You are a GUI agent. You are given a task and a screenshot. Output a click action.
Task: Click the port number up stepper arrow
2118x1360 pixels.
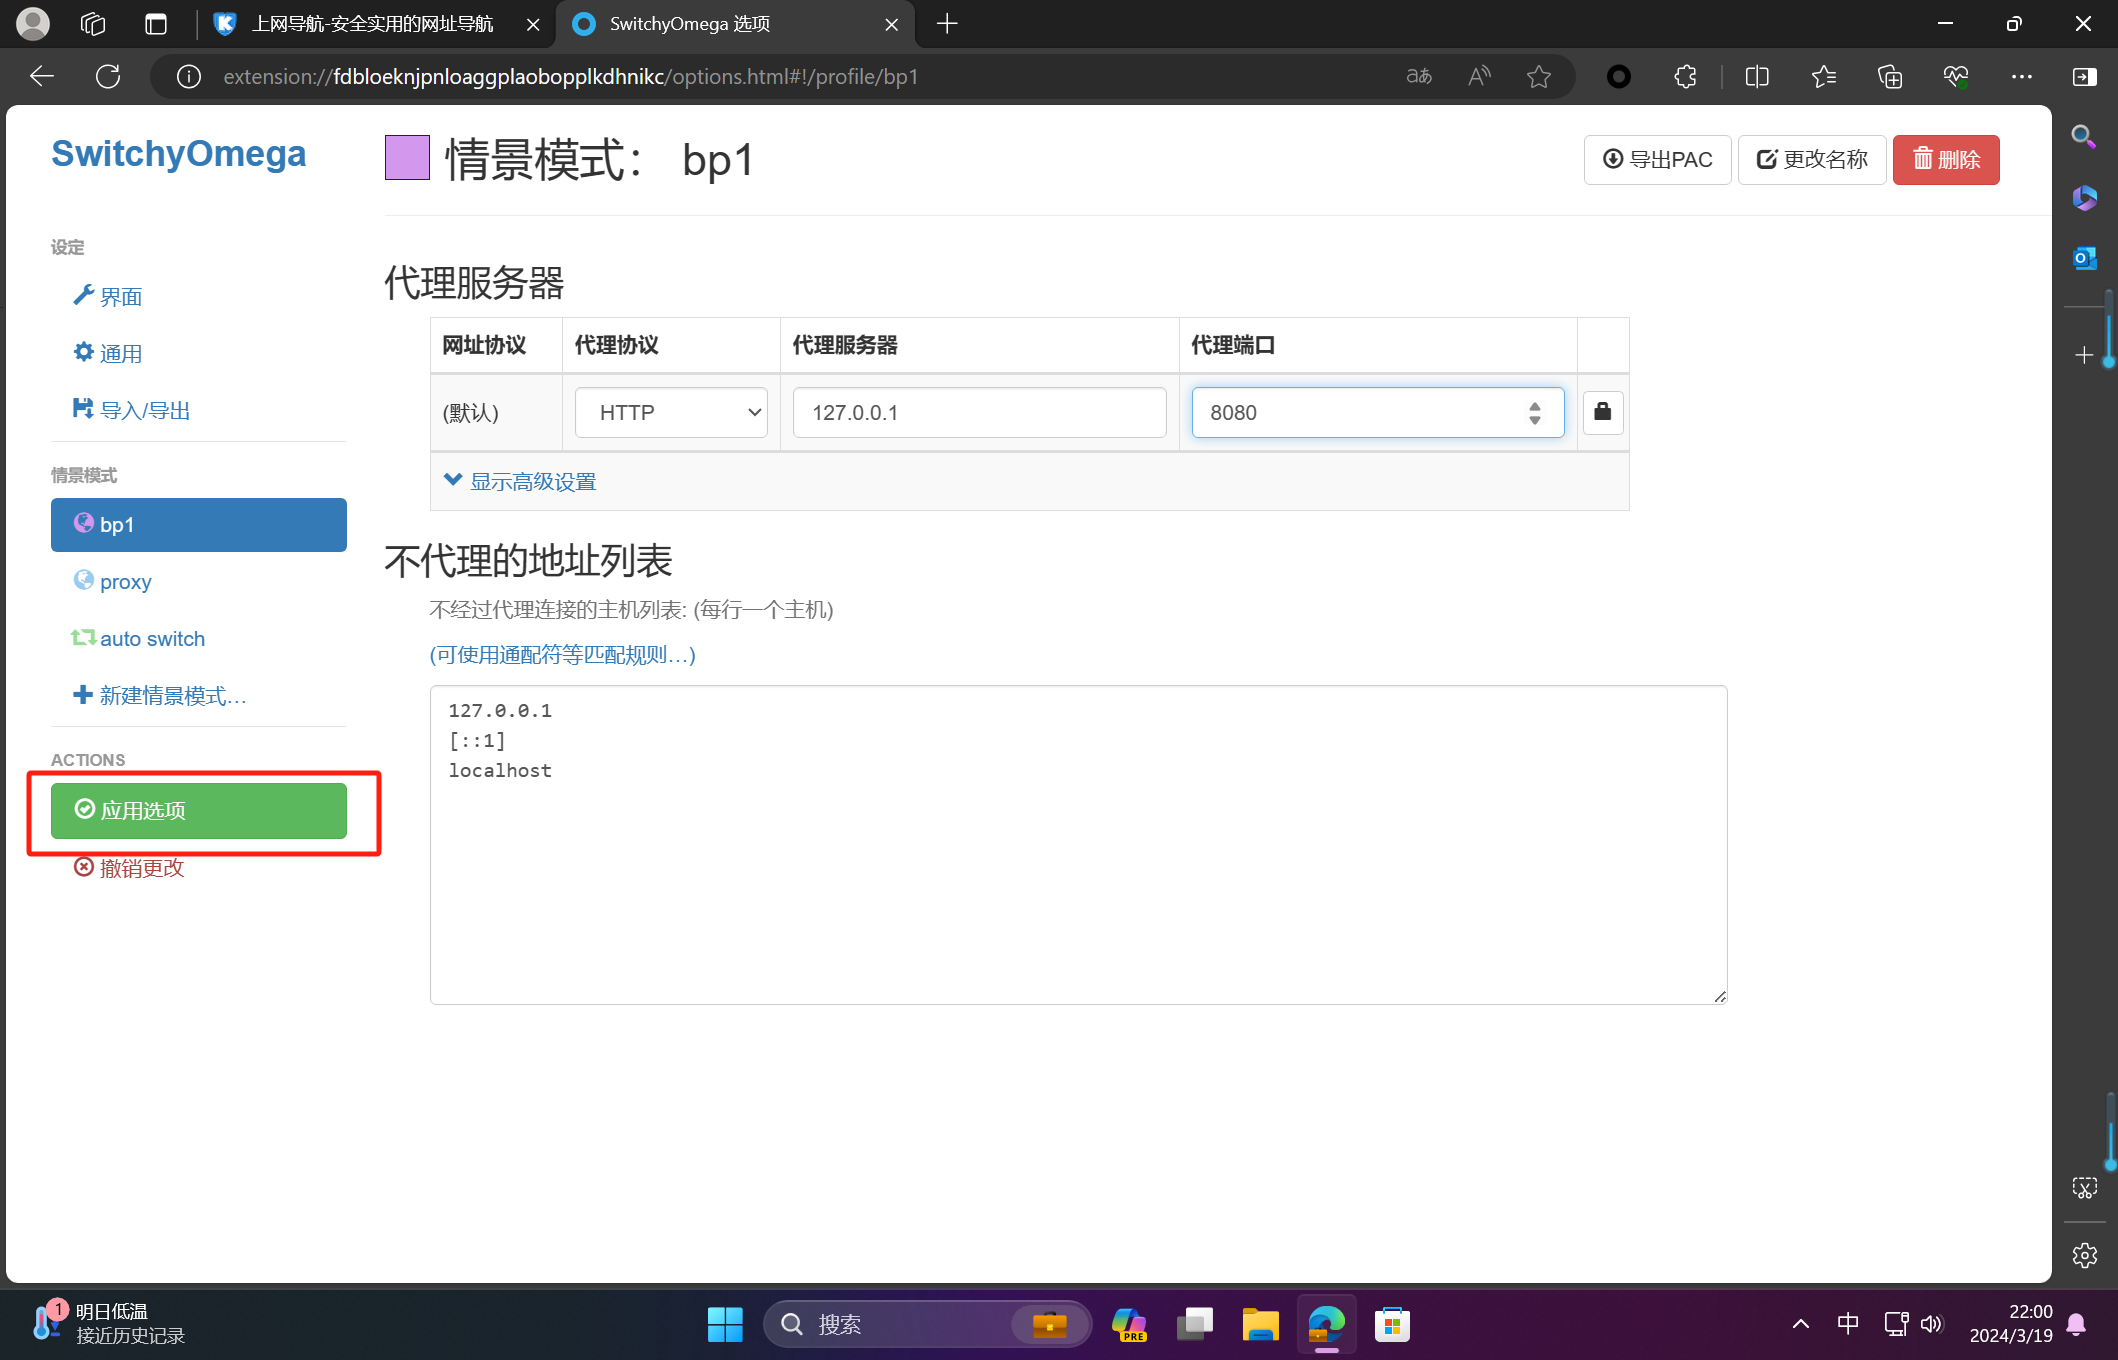[x=1534, y=405]
